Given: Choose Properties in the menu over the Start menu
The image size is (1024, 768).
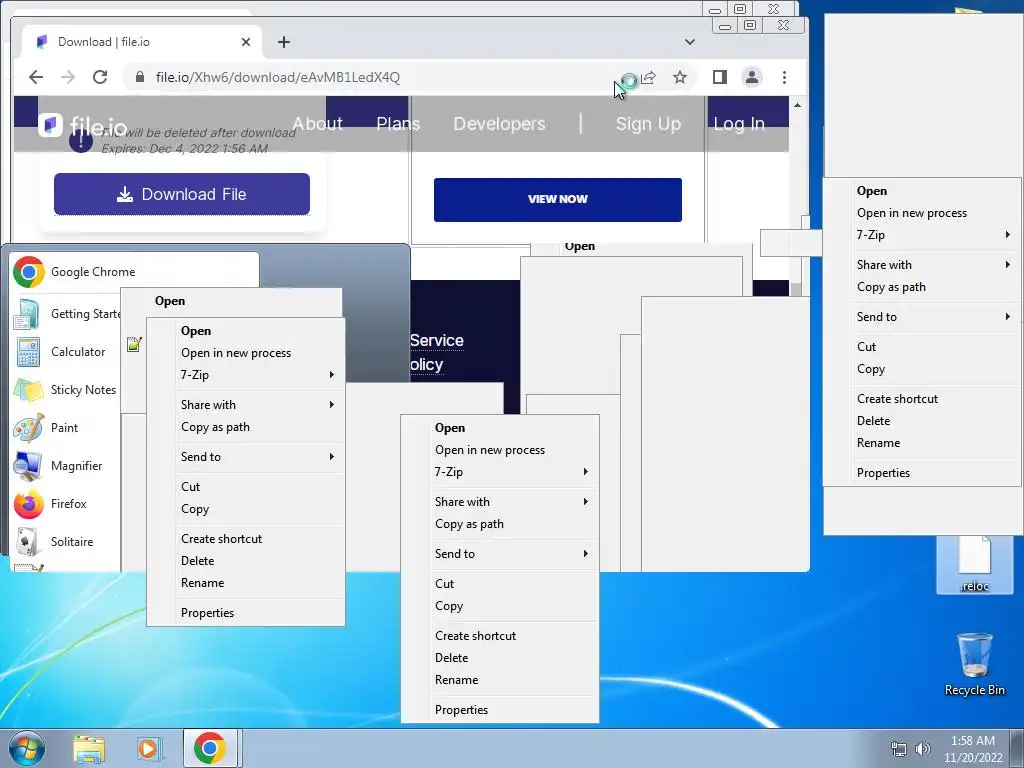Looking at the screenshot, I should click(x=246, y=613).
